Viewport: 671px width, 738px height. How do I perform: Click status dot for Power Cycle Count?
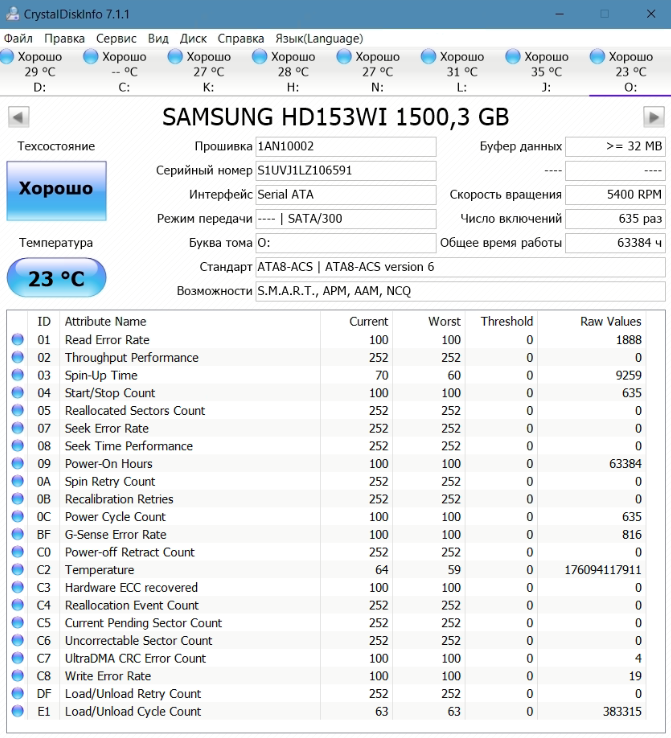click(x=18, y=516)
